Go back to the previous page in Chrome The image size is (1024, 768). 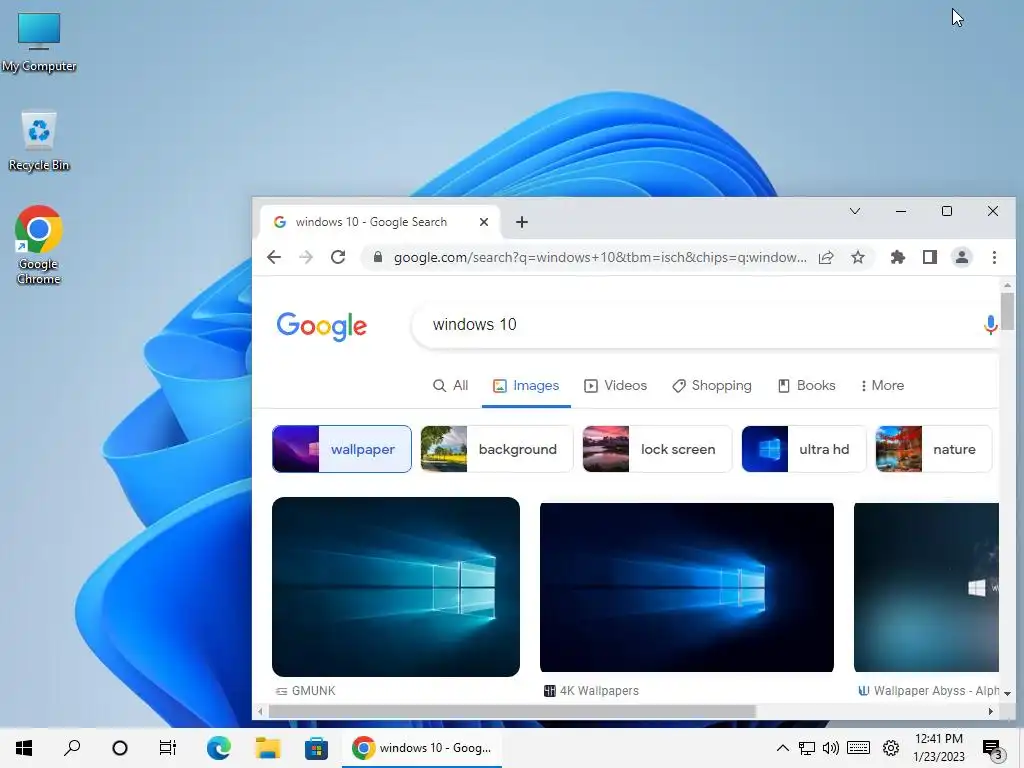[x=274, y=257]
